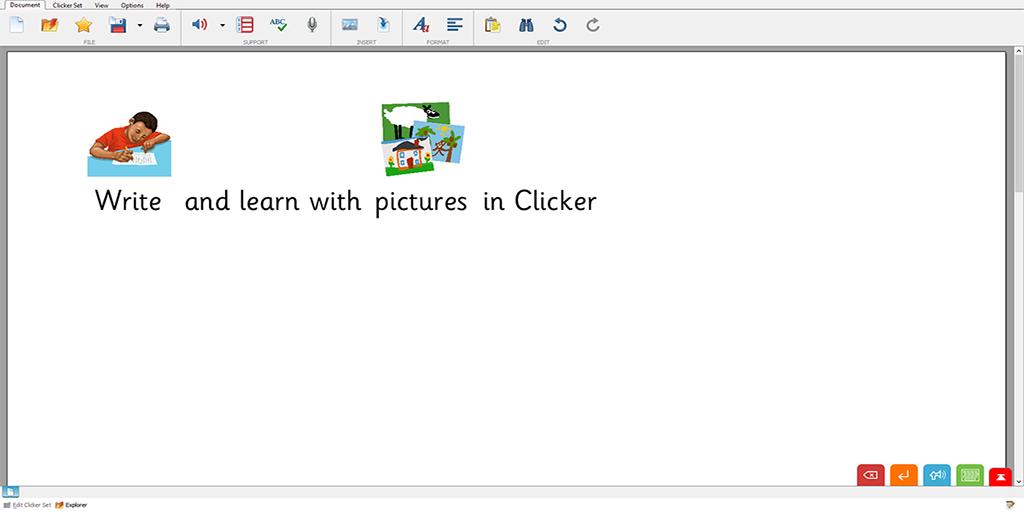Image resolution: width=1024 pixels, height=512 pixels.
Task: Undo the last action
Action: coord(560,25)
